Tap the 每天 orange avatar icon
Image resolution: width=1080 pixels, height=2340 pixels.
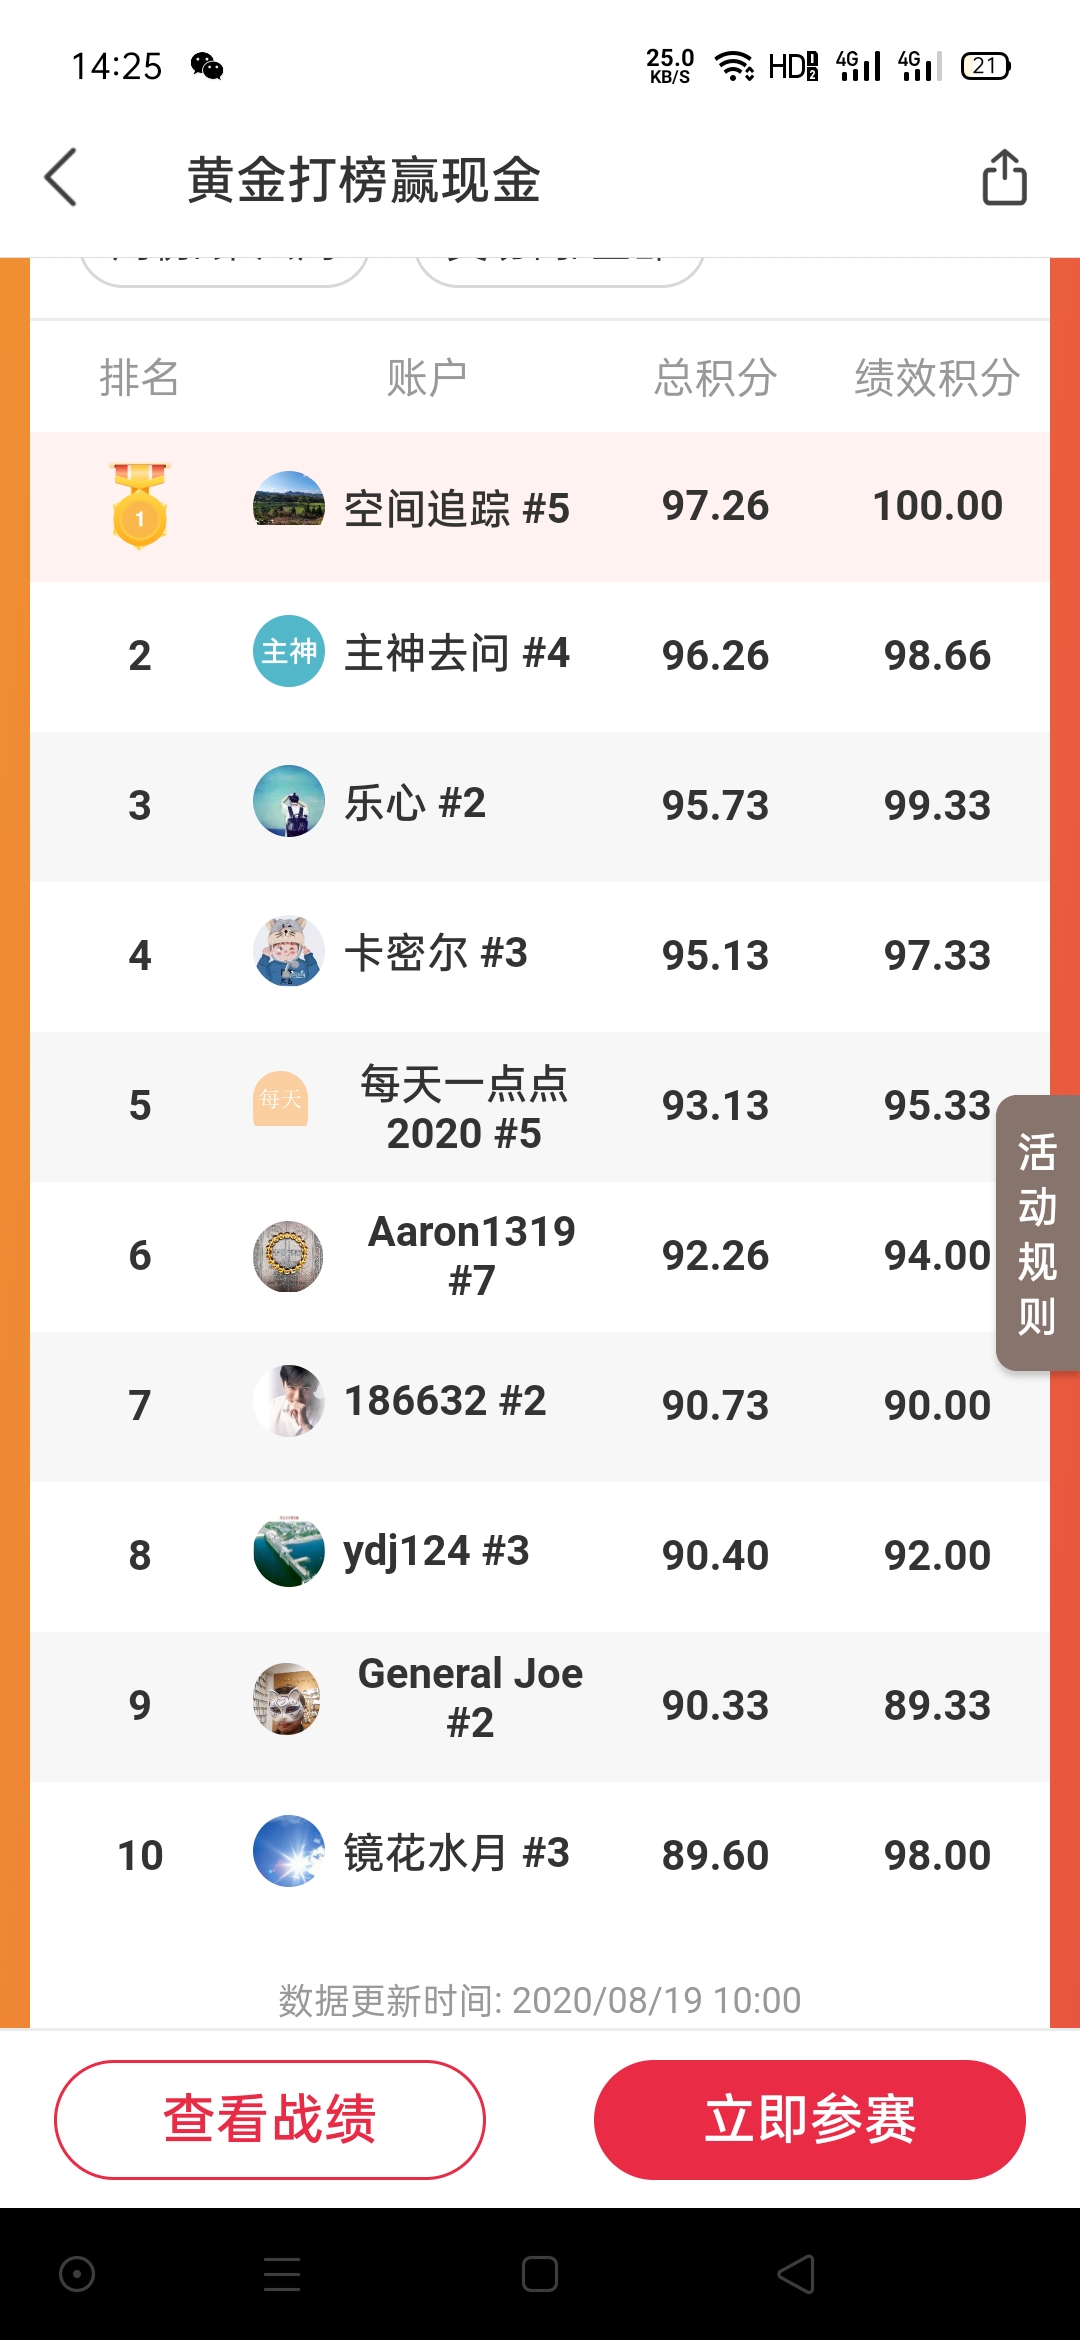(280, 1099)
